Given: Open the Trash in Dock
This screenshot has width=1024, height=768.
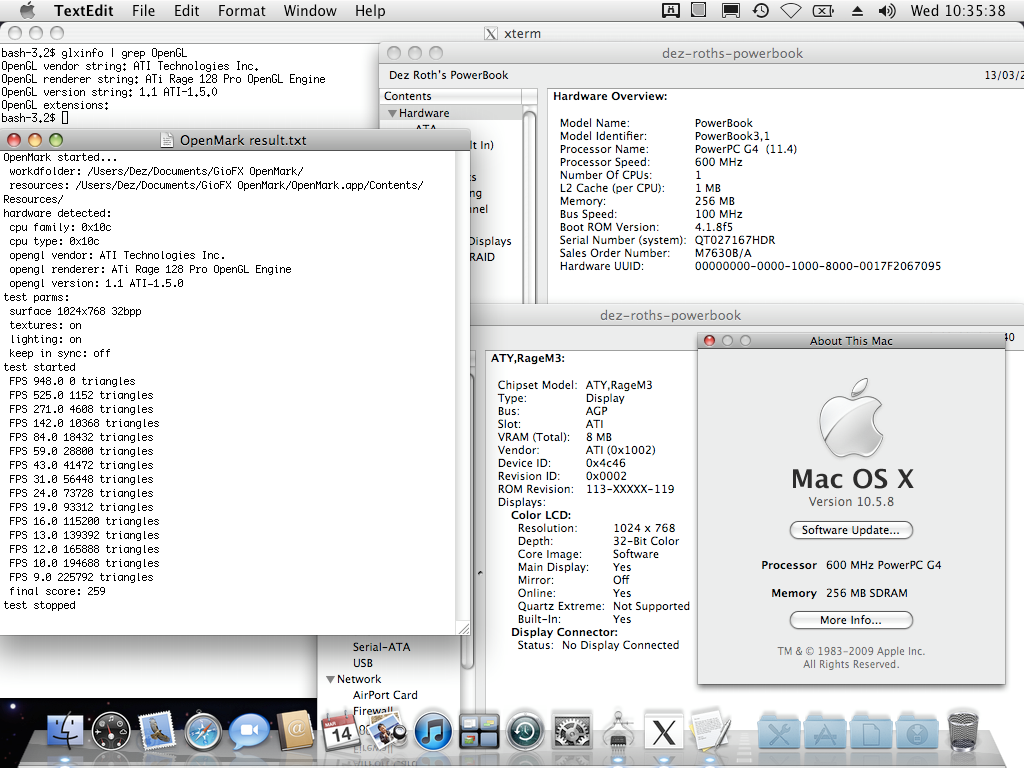Looking at the screenshot, I should click(963, 731).
